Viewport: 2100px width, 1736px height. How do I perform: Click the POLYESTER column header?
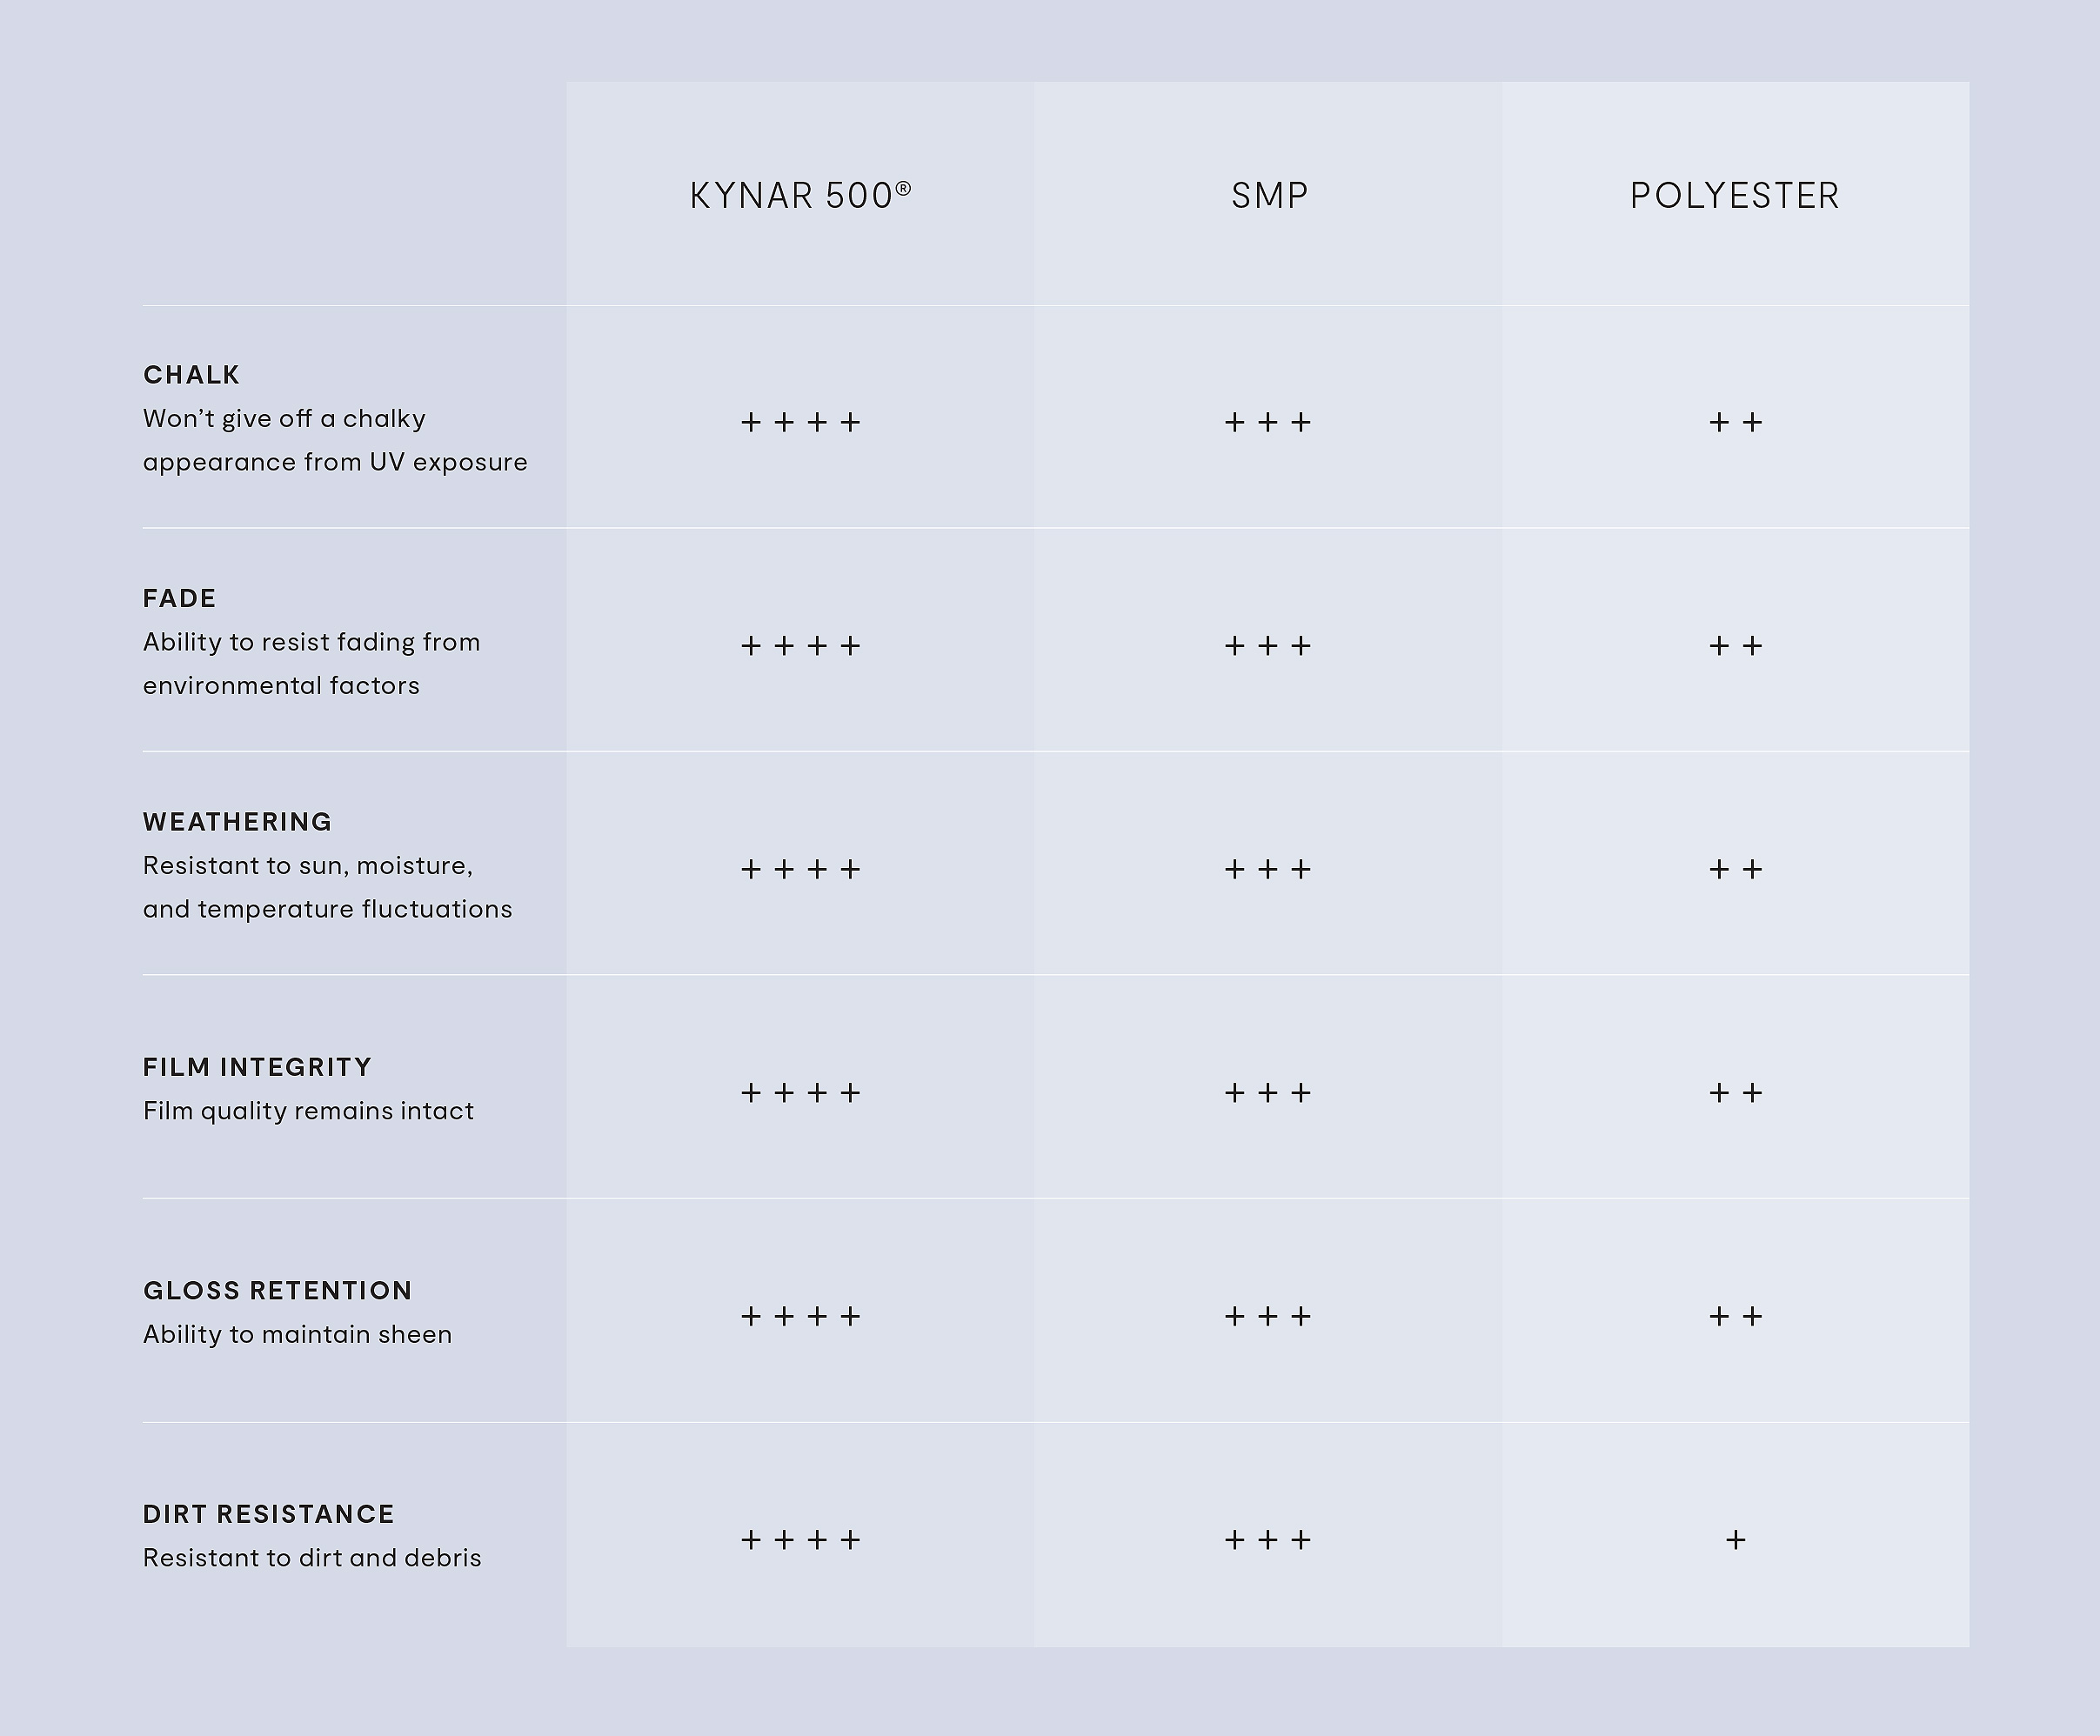tap(1735, 195)
